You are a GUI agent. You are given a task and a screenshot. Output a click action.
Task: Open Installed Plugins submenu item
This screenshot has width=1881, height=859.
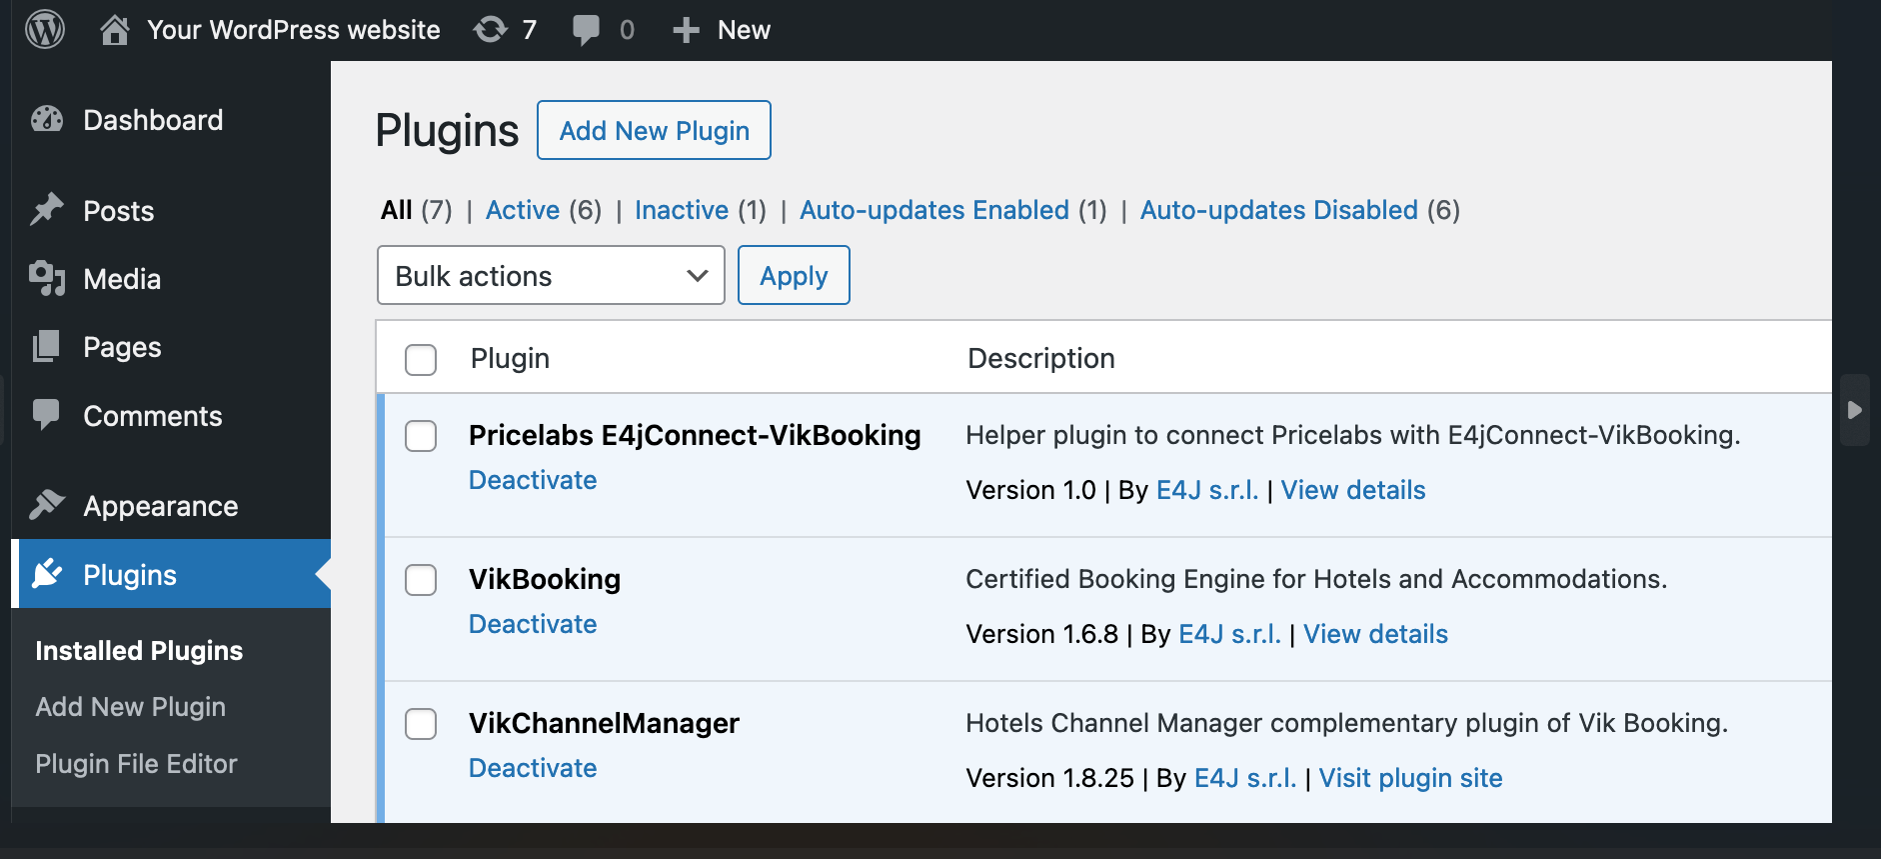139,651
